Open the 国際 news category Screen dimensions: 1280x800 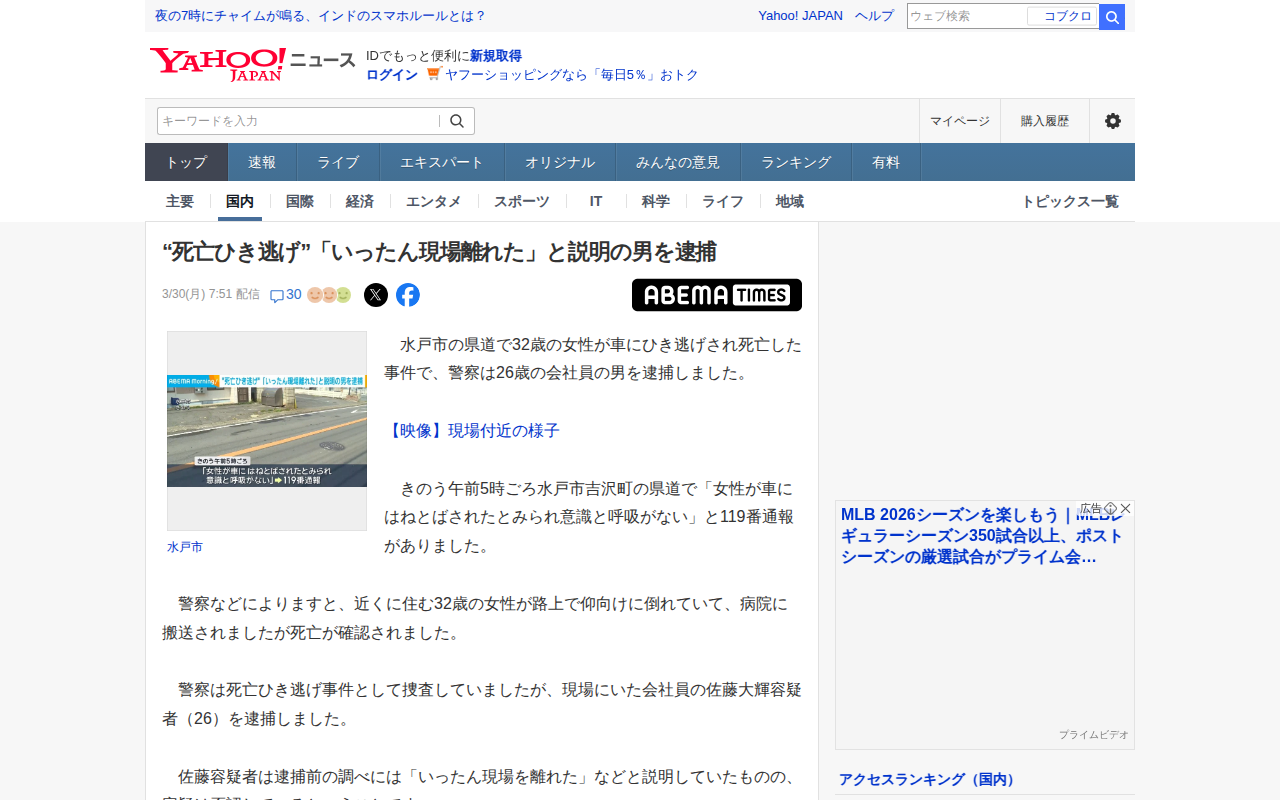[x=300, y=201]
